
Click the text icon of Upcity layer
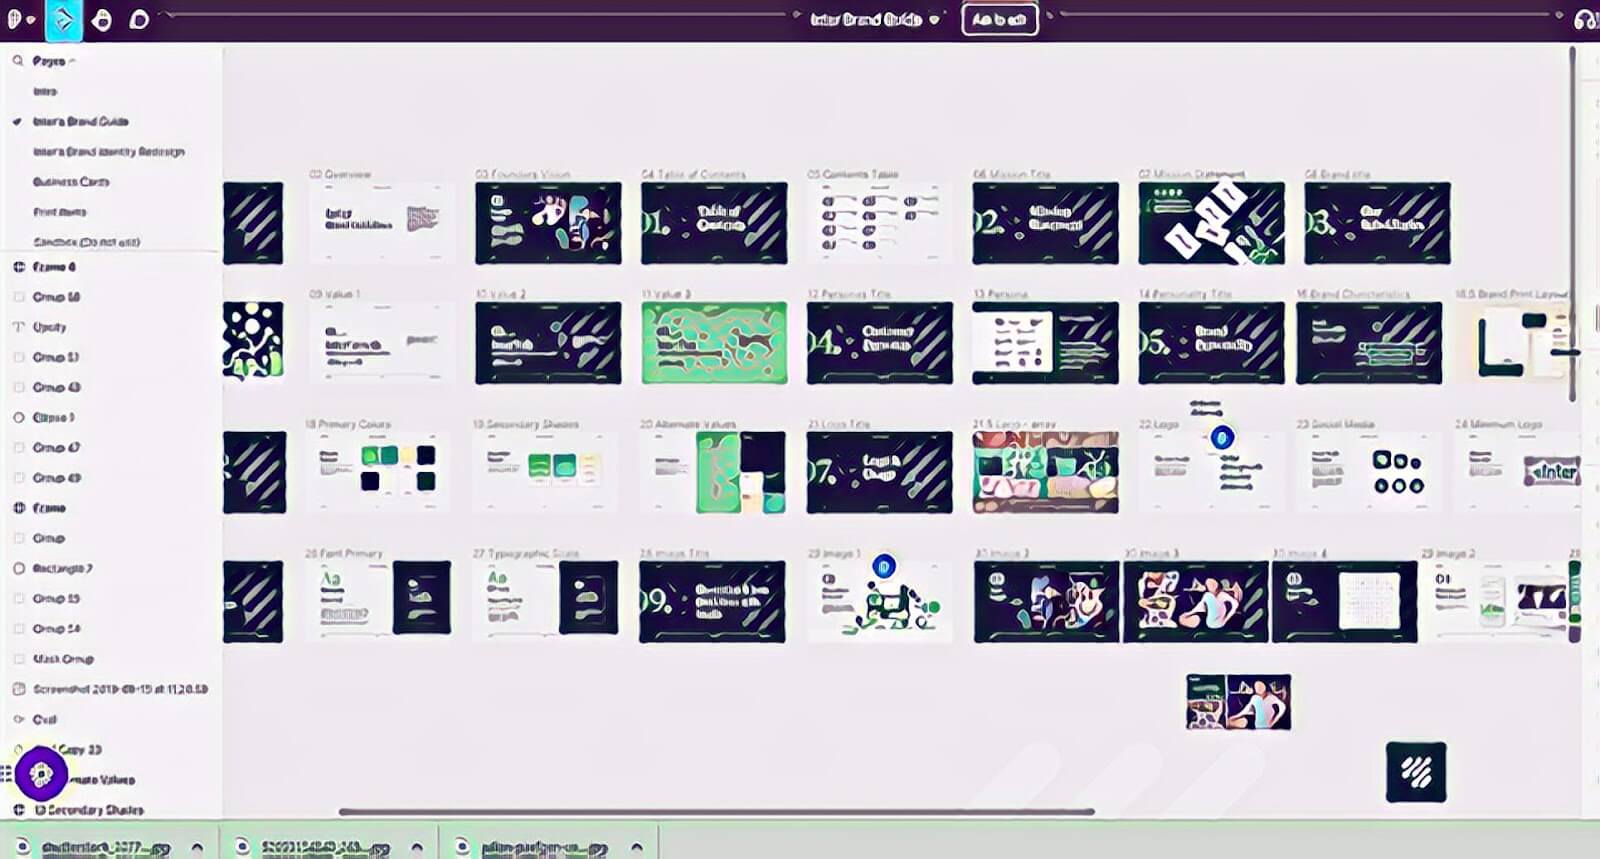18,327
